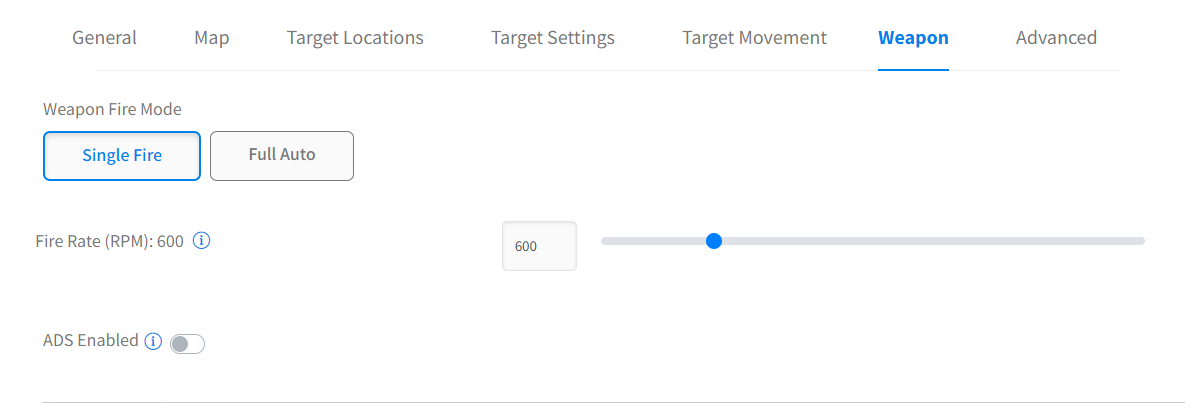Switch to the Advanced tab

pos(1056,38)
